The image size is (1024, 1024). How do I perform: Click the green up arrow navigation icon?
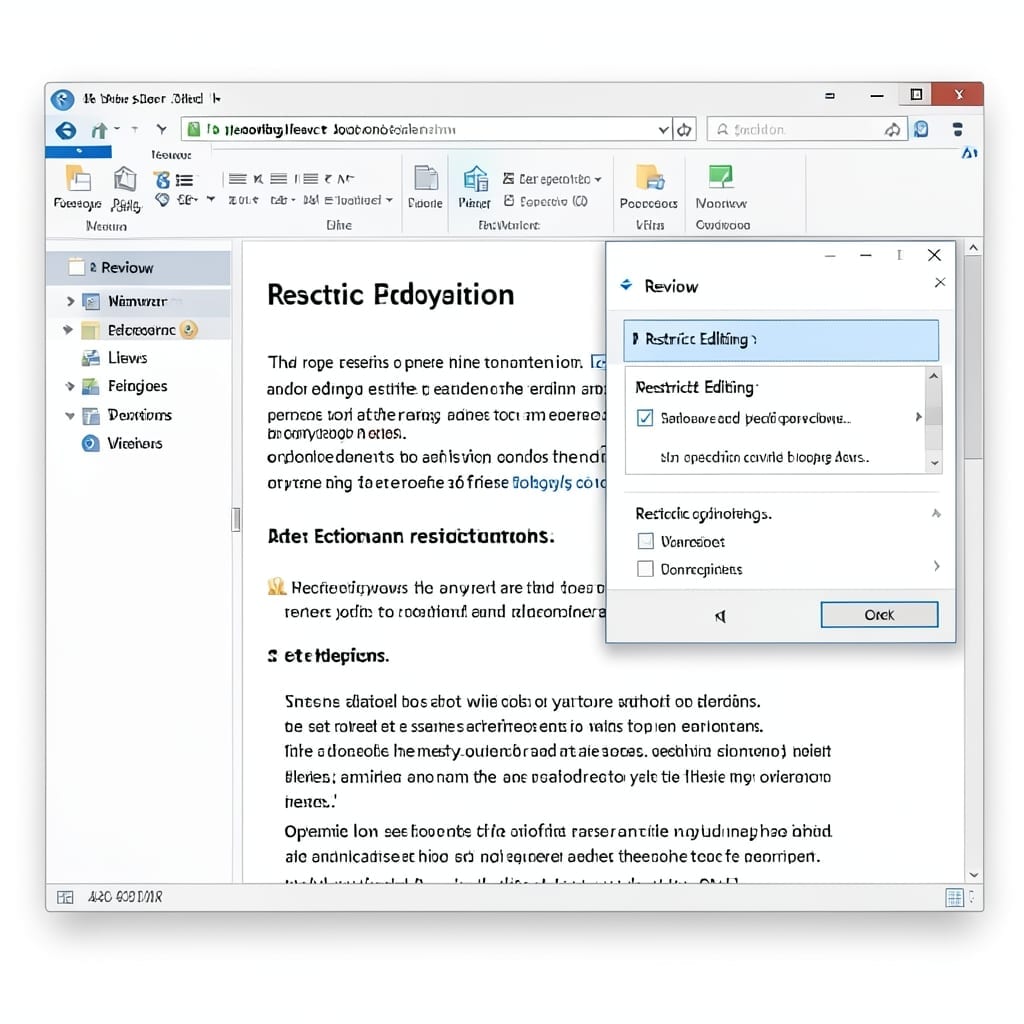[x=99, y=131]
